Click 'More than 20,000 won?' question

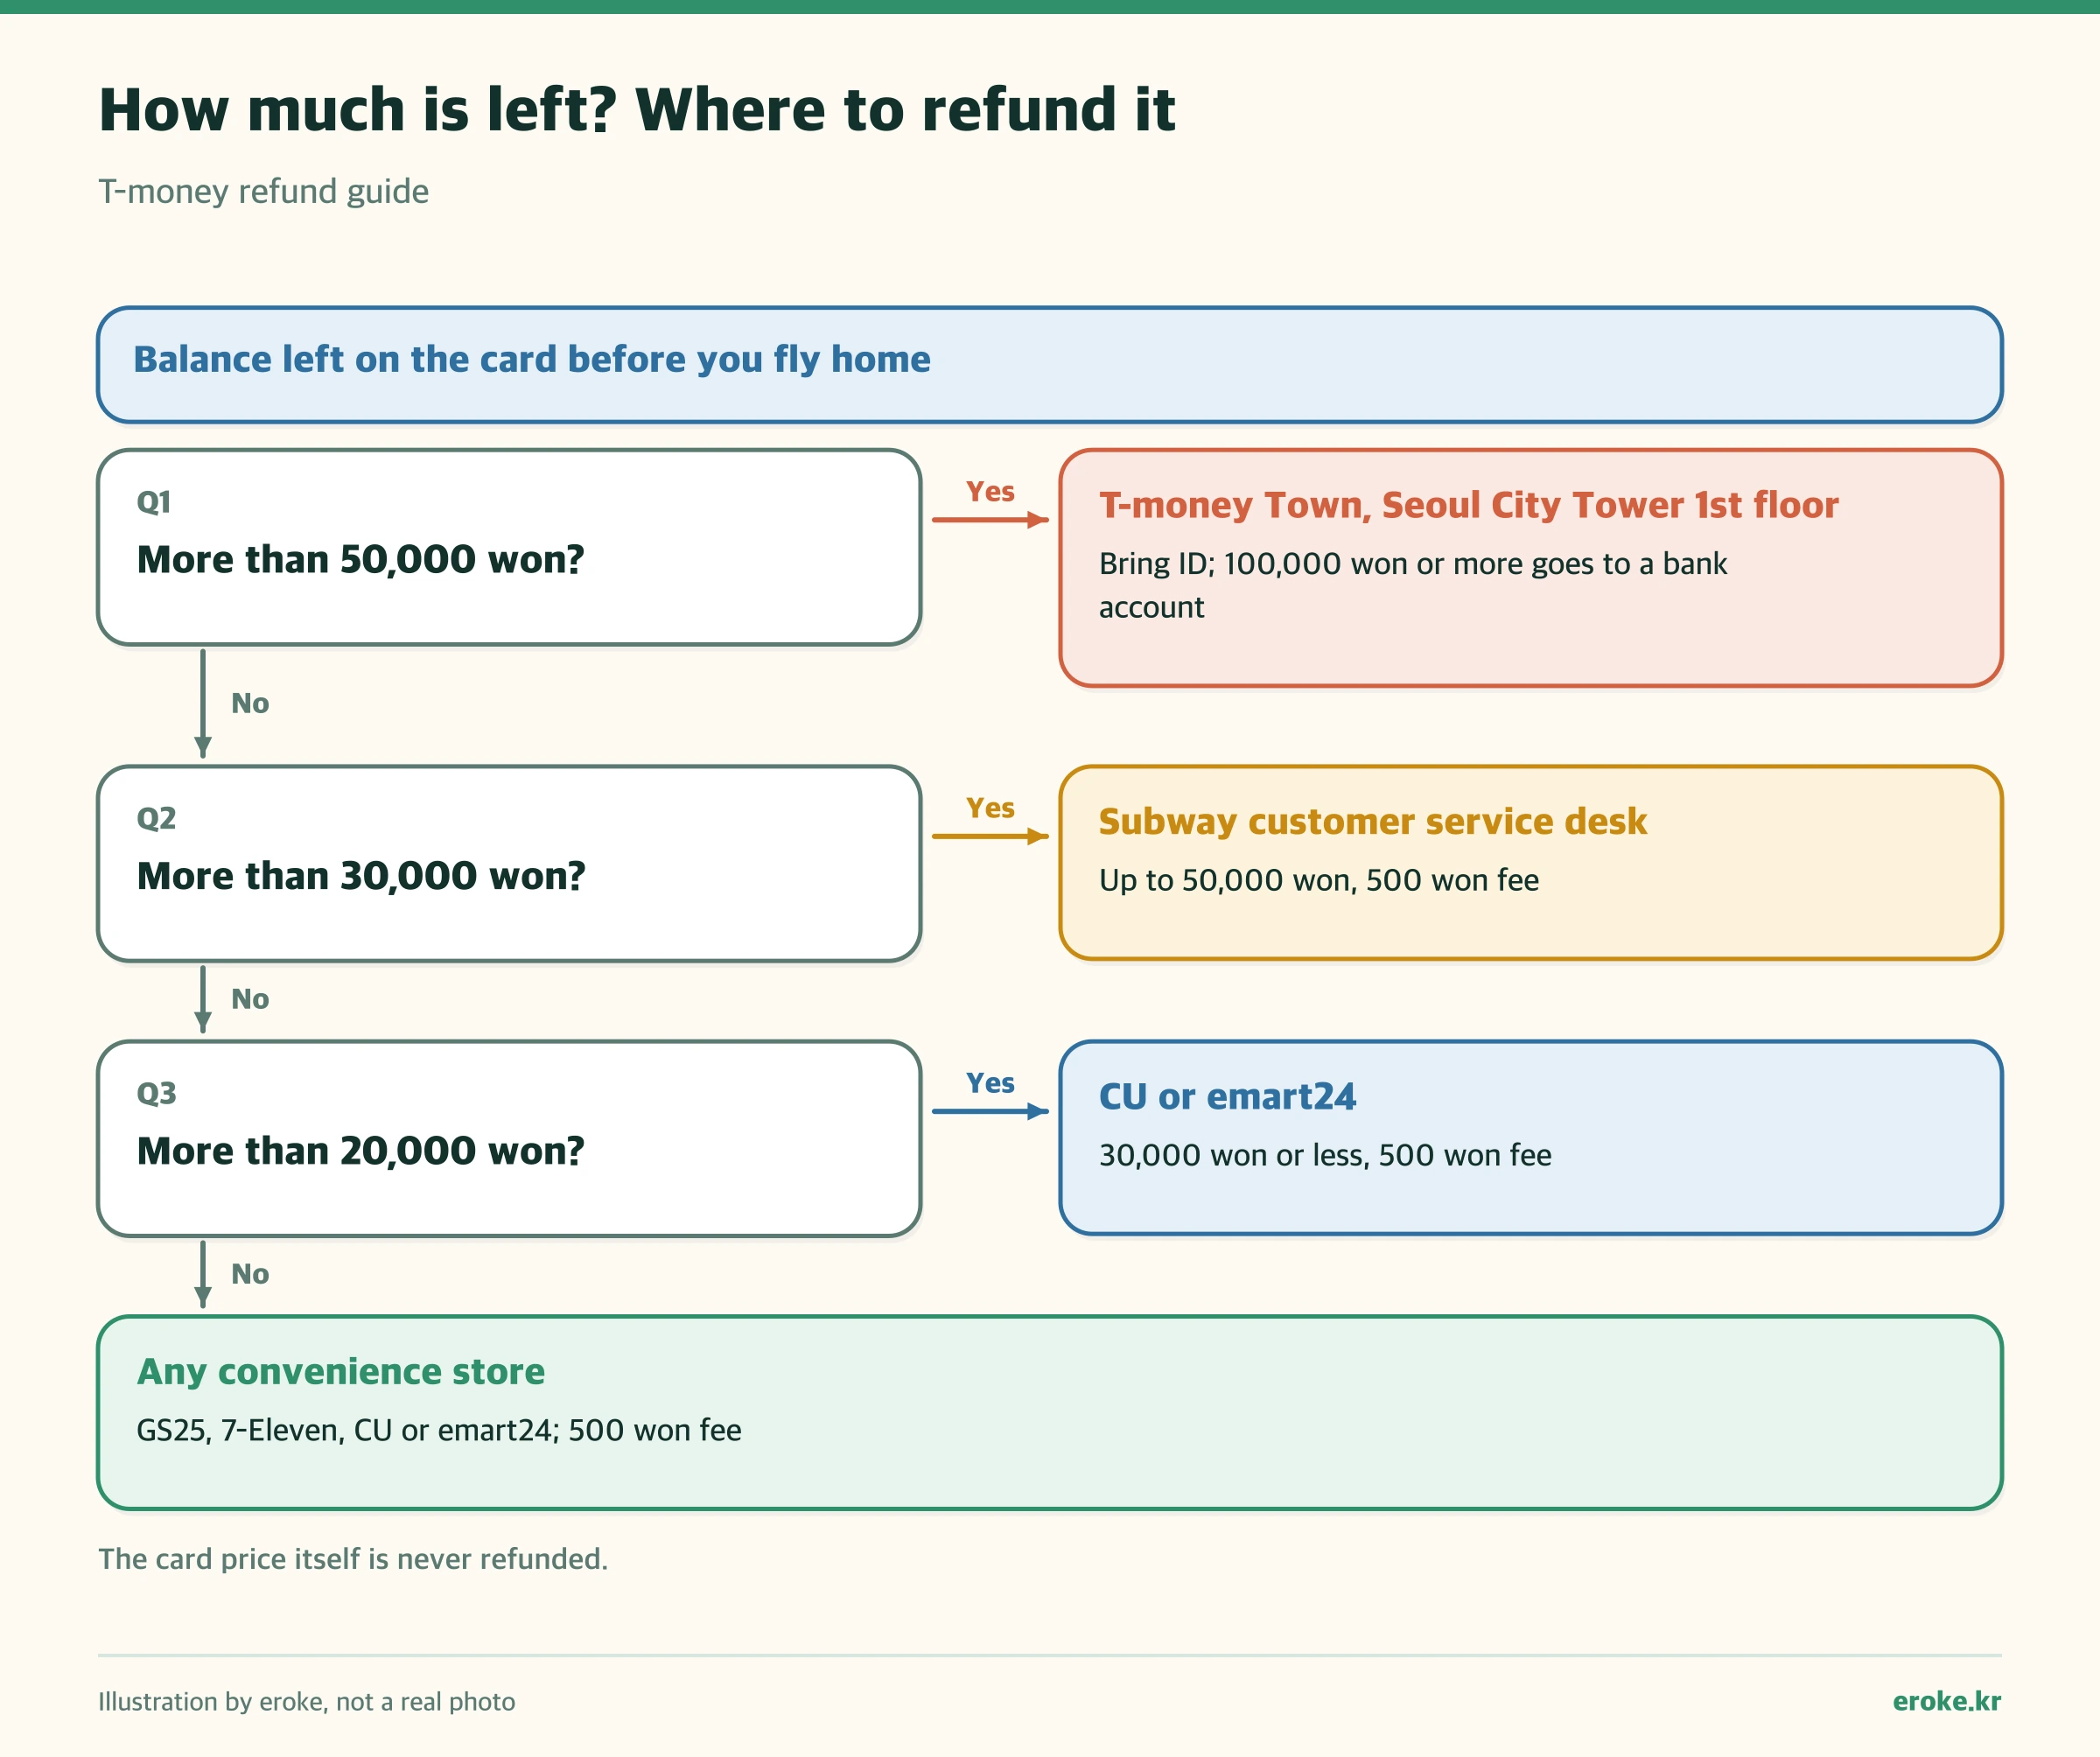360,1152
